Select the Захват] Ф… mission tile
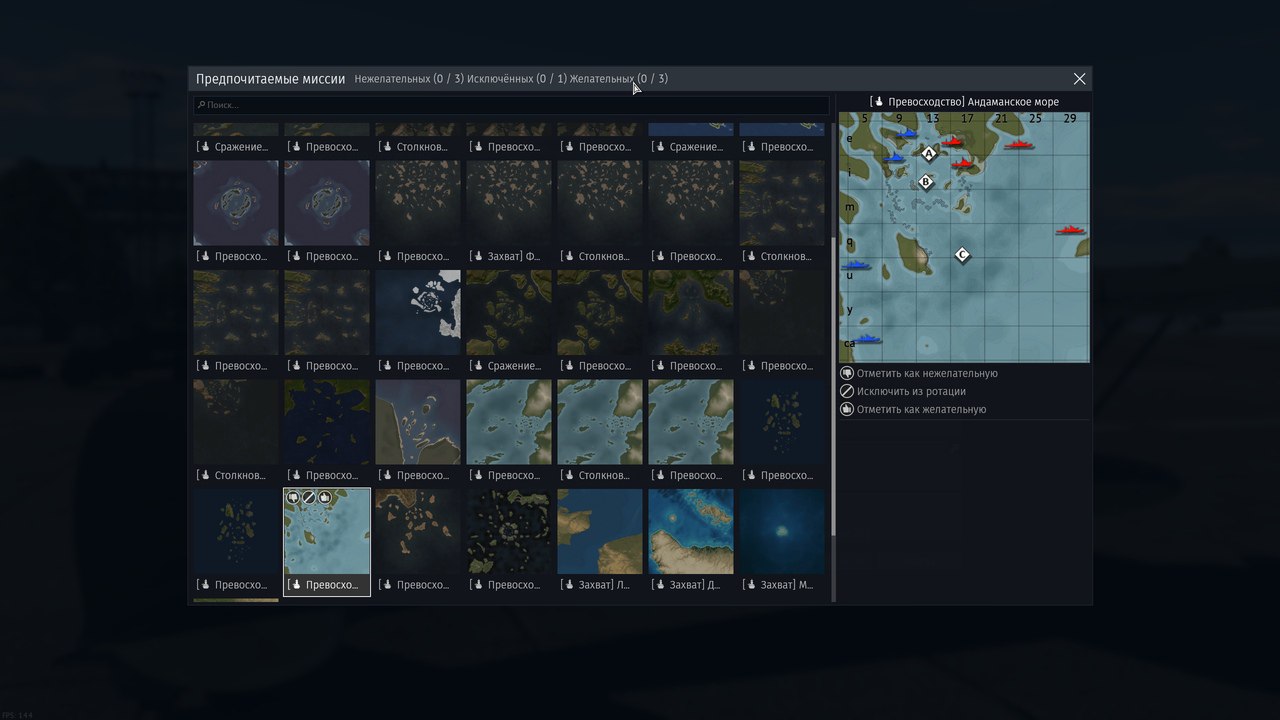 click(x=508, y=211)
